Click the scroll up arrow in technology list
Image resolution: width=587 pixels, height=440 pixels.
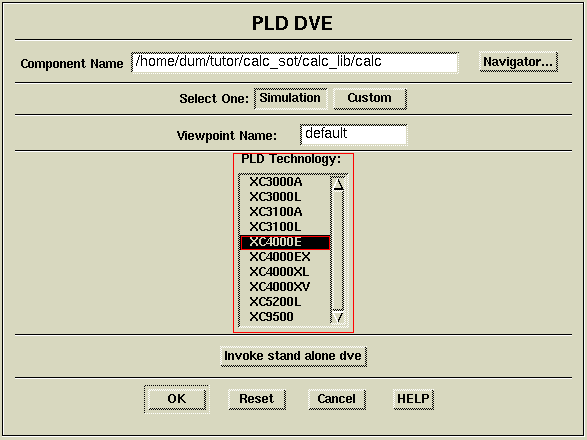338,184
